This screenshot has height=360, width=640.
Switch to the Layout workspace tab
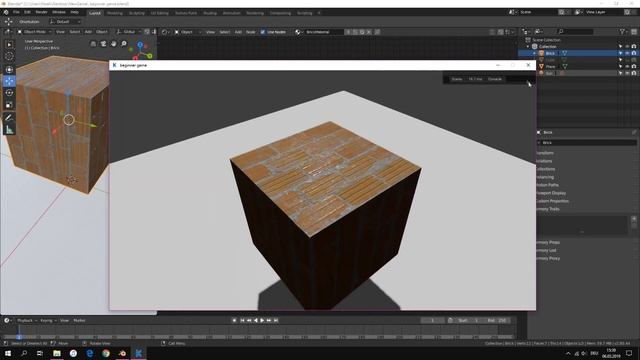pyautogui.click(x=95, y=13)
